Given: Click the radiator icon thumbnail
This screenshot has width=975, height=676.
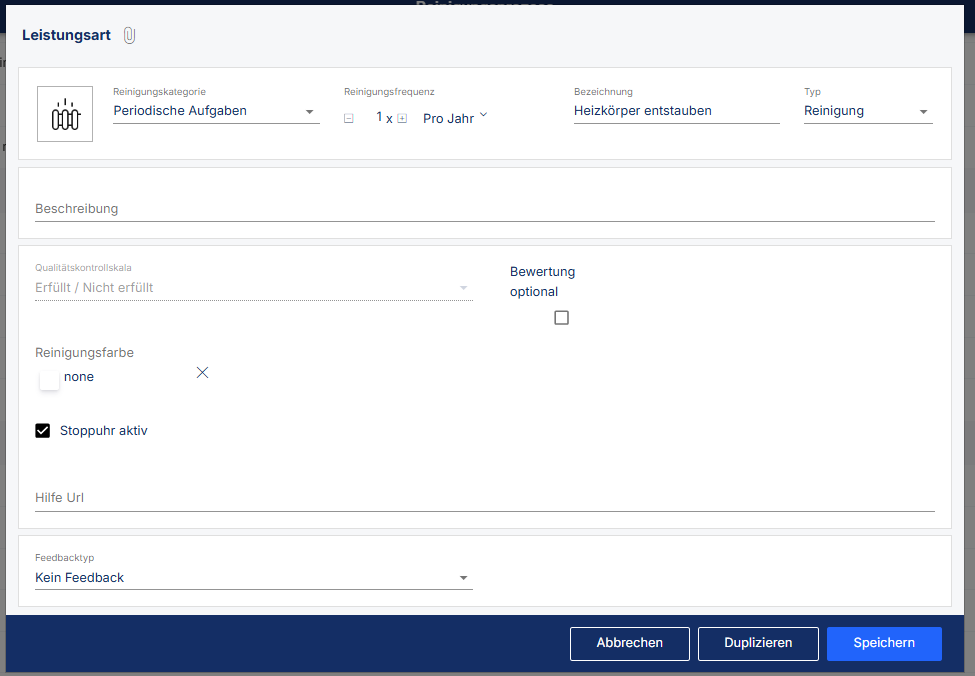Looking at the screenshot, I should [x=65, y=114].
